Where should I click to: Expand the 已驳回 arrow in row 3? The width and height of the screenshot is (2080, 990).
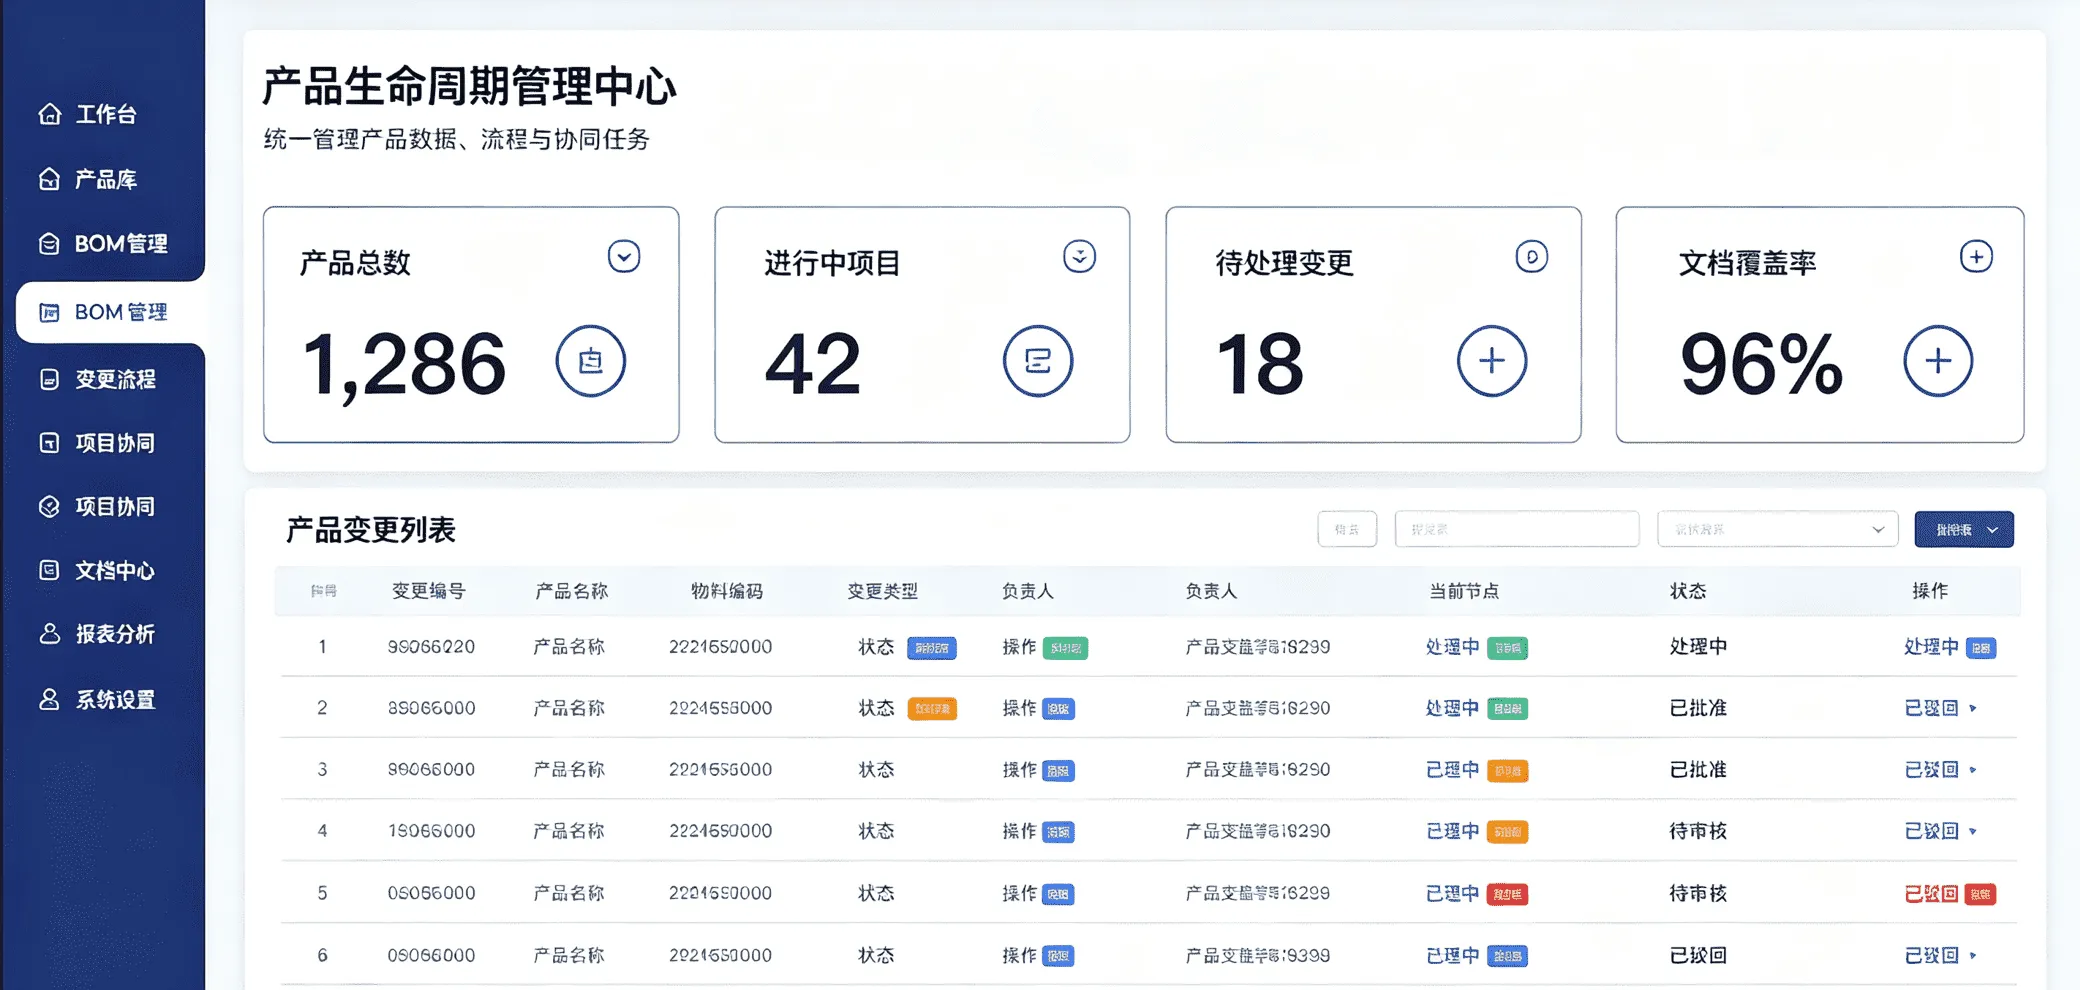point(1973,770)
